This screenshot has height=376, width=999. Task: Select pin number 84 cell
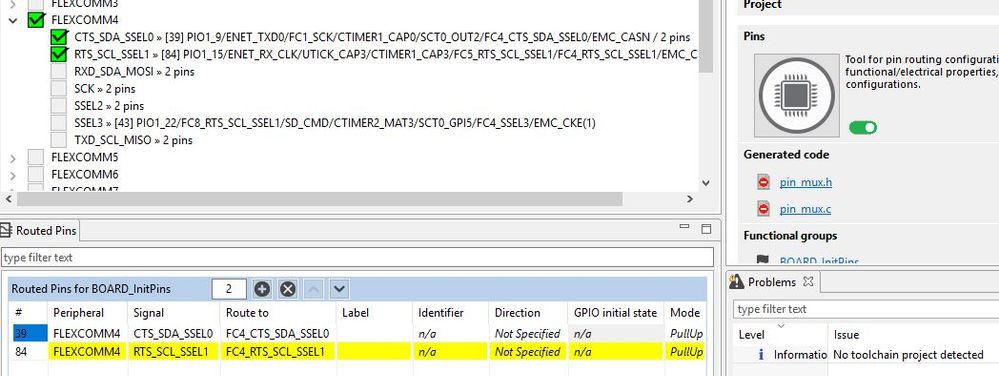tap(30, 352)
